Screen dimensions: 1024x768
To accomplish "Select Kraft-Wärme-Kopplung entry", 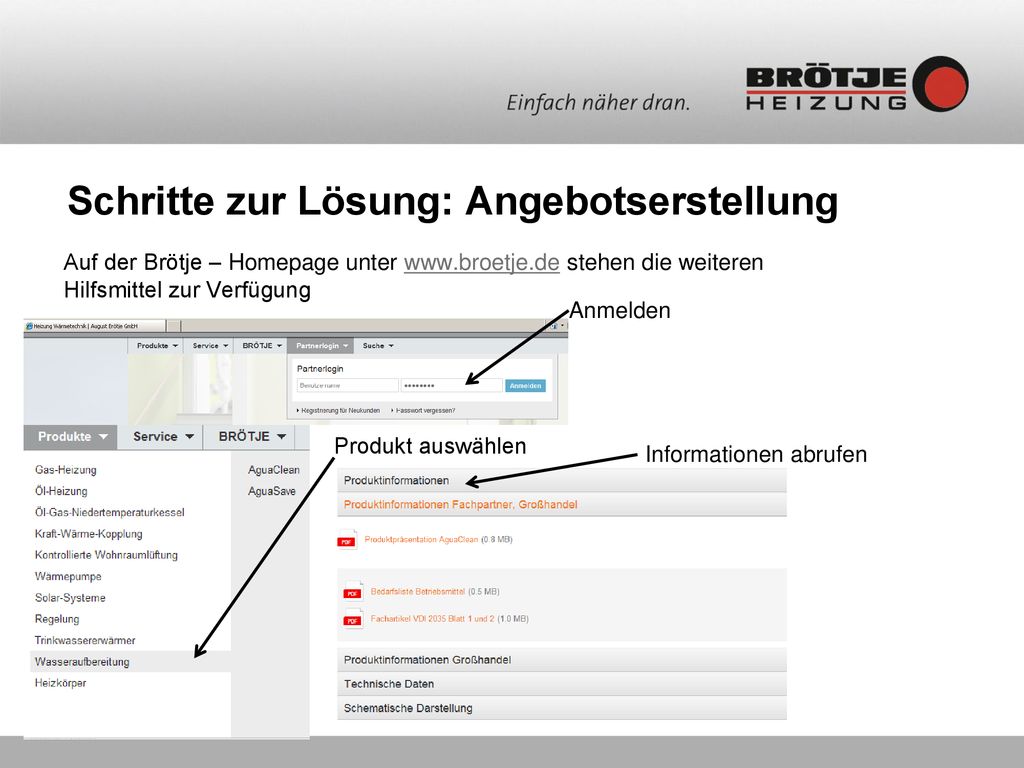I will pyautogui.click(x=89, y=534).
